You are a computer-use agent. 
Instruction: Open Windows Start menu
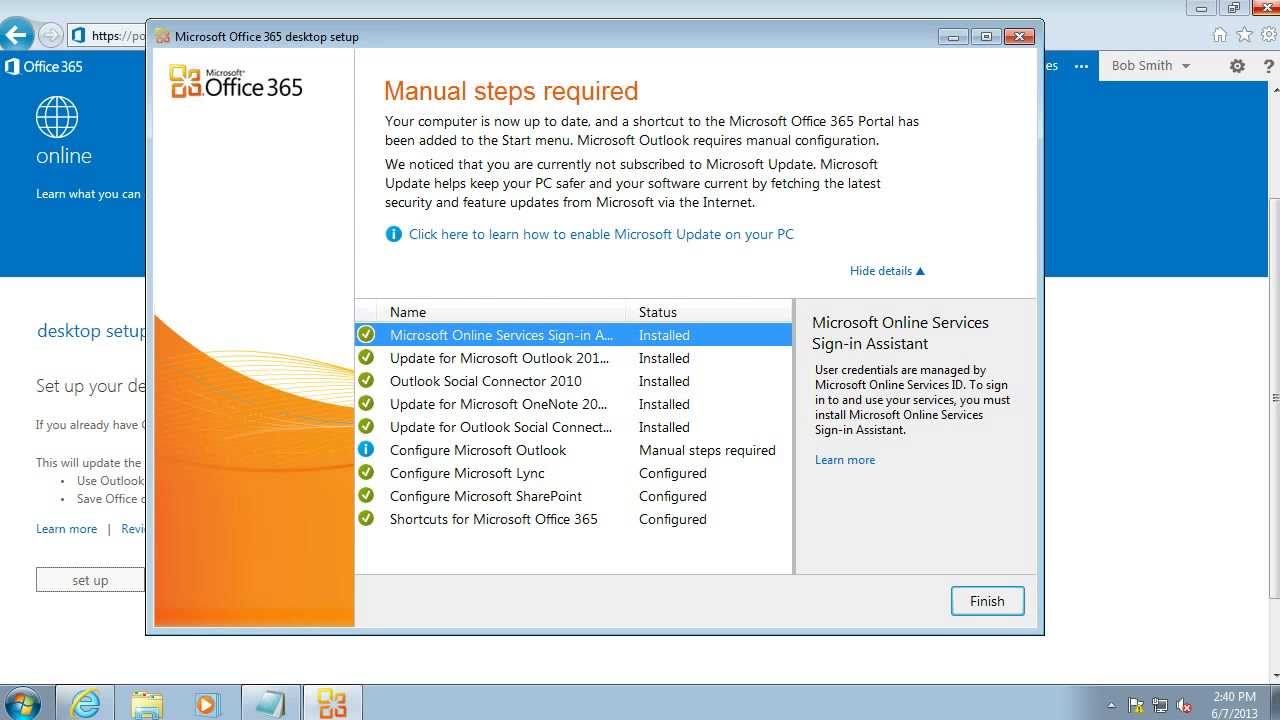tap(21, 704)
